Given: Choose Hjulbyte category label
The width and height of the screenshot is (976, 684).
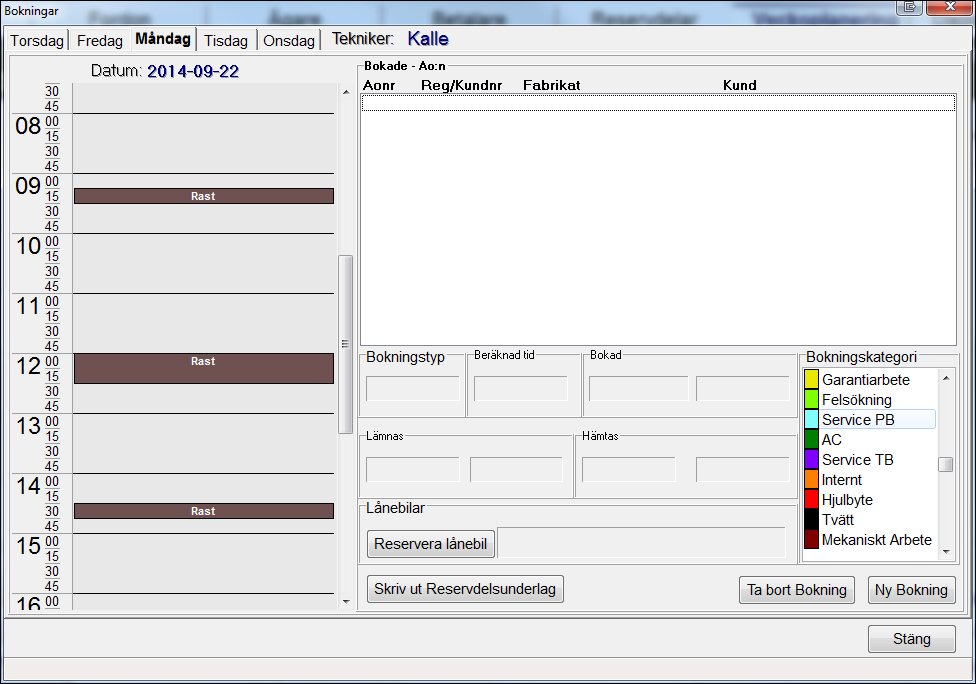Looking at the screenshot, I should tap(847, 500).
